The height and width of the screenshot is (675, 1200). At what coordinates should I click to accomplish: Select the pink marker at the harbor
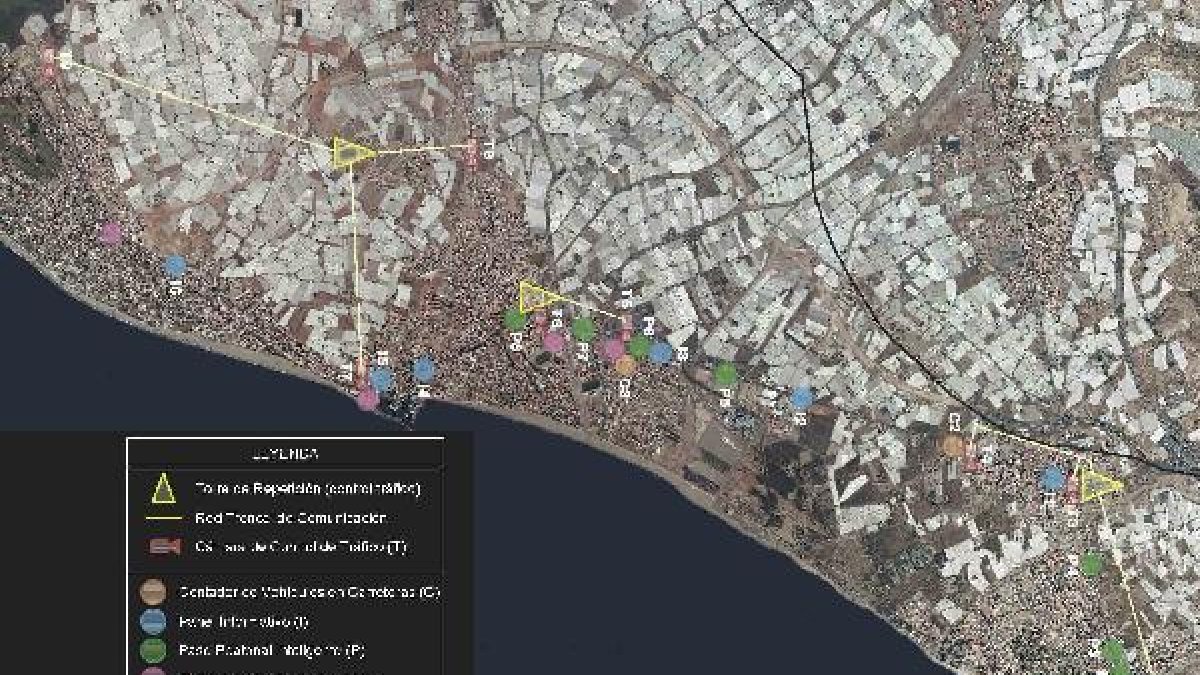coord(367,399)
